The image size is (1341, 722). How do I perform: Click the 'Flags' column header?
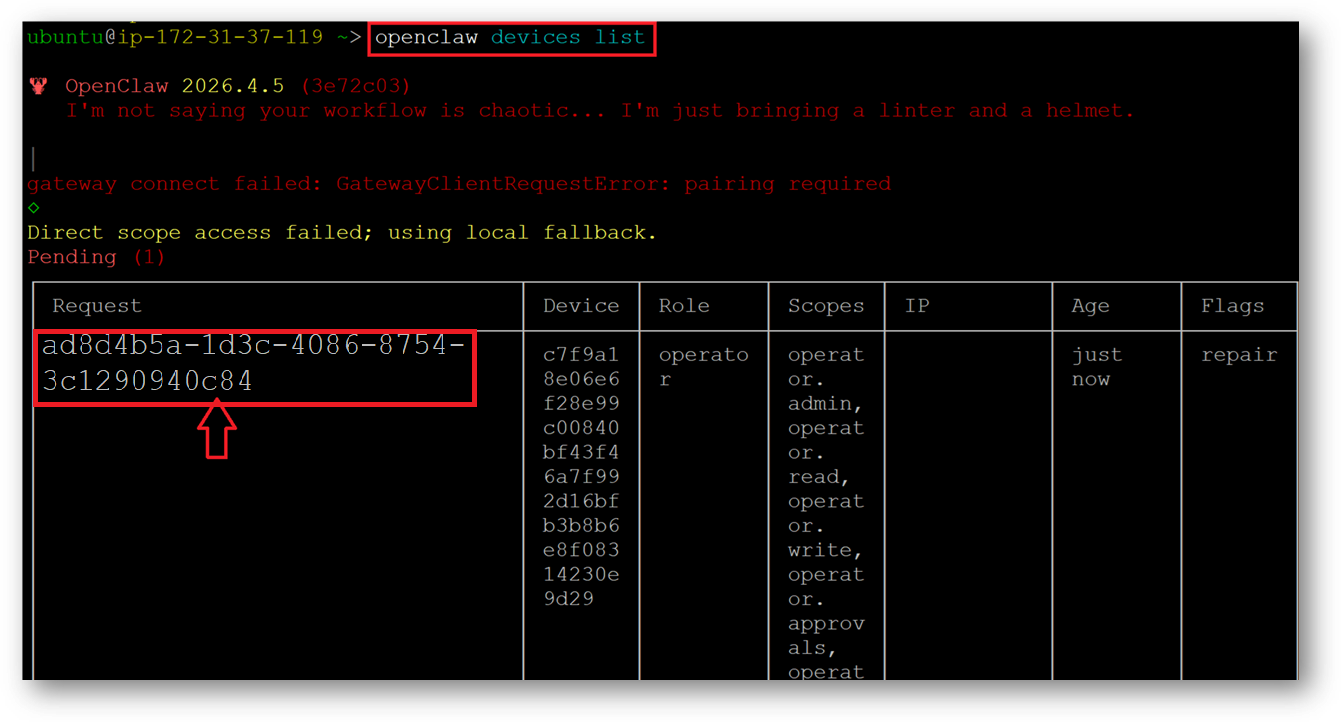(x=1233, y=306)
